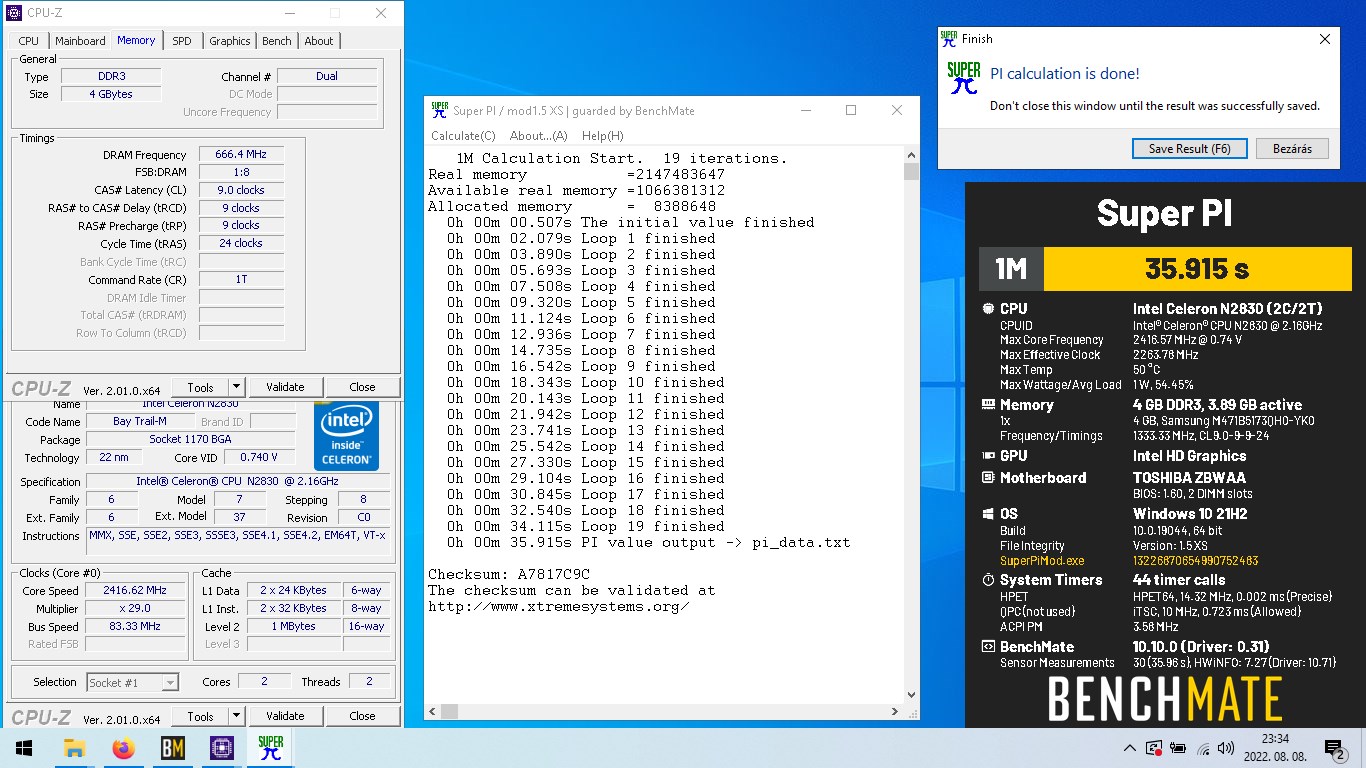Click the Memory icon in BenchMate panel

(988, 405)
